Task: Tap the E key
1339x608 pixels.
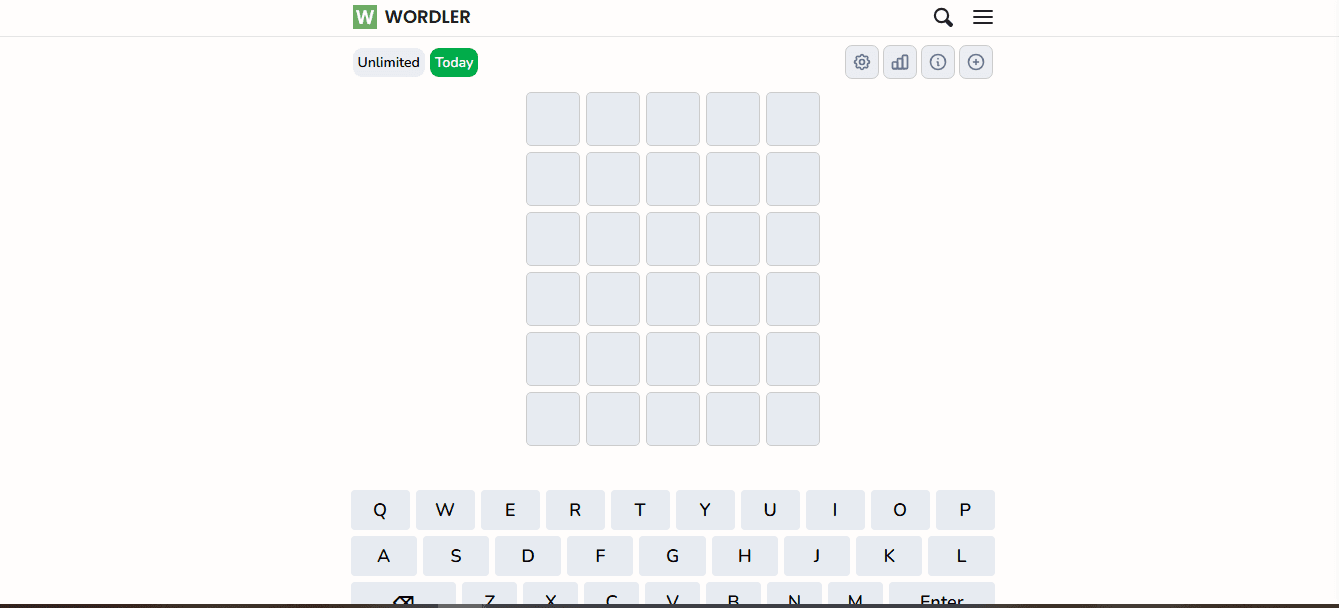Action: pyautogui.click(x=510, y=510)
